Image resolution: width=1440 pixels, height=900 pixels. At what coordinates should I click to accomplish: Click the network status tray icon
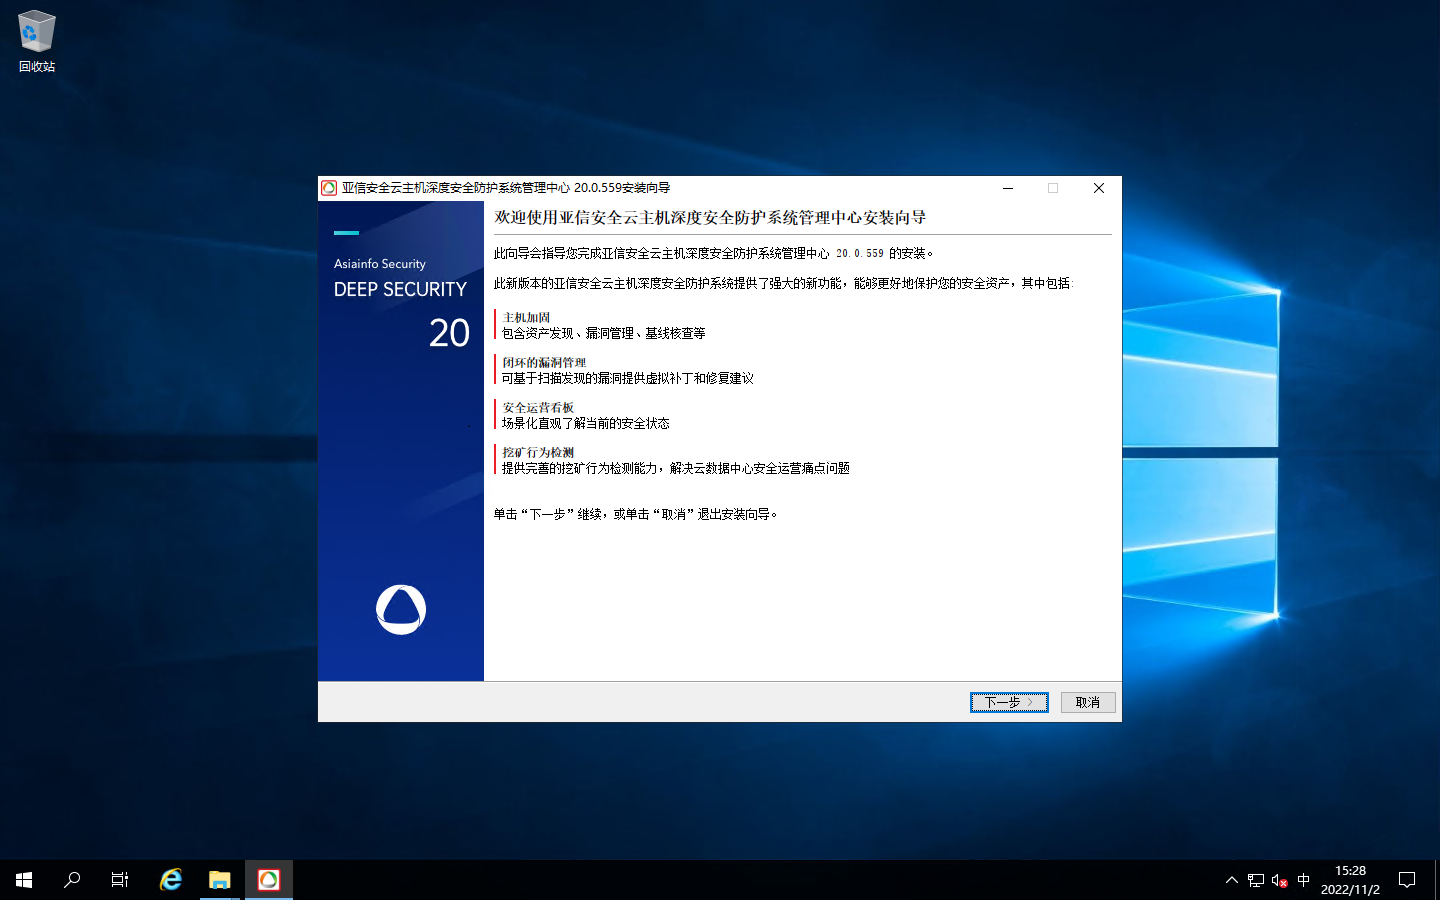(1255, 880)
